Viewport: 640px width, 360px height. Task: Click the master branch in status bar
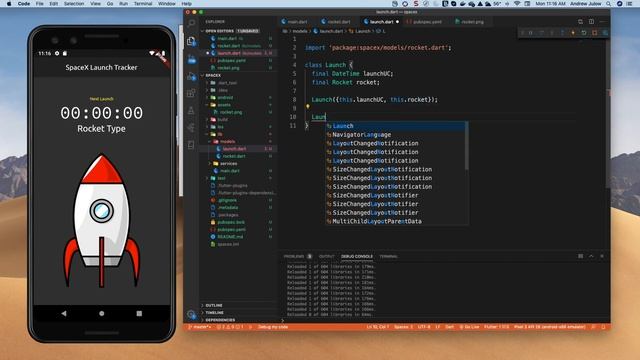coord(200,327)
